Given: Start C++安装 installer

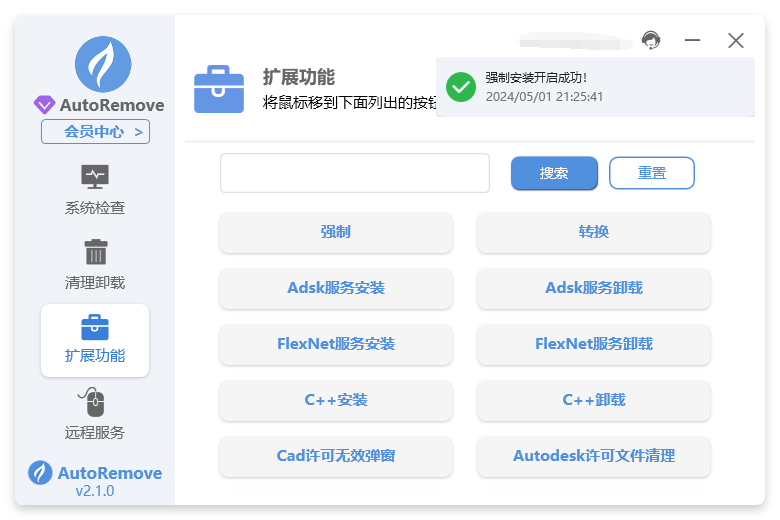Looking at the screenshot, I should click(336, 400).
